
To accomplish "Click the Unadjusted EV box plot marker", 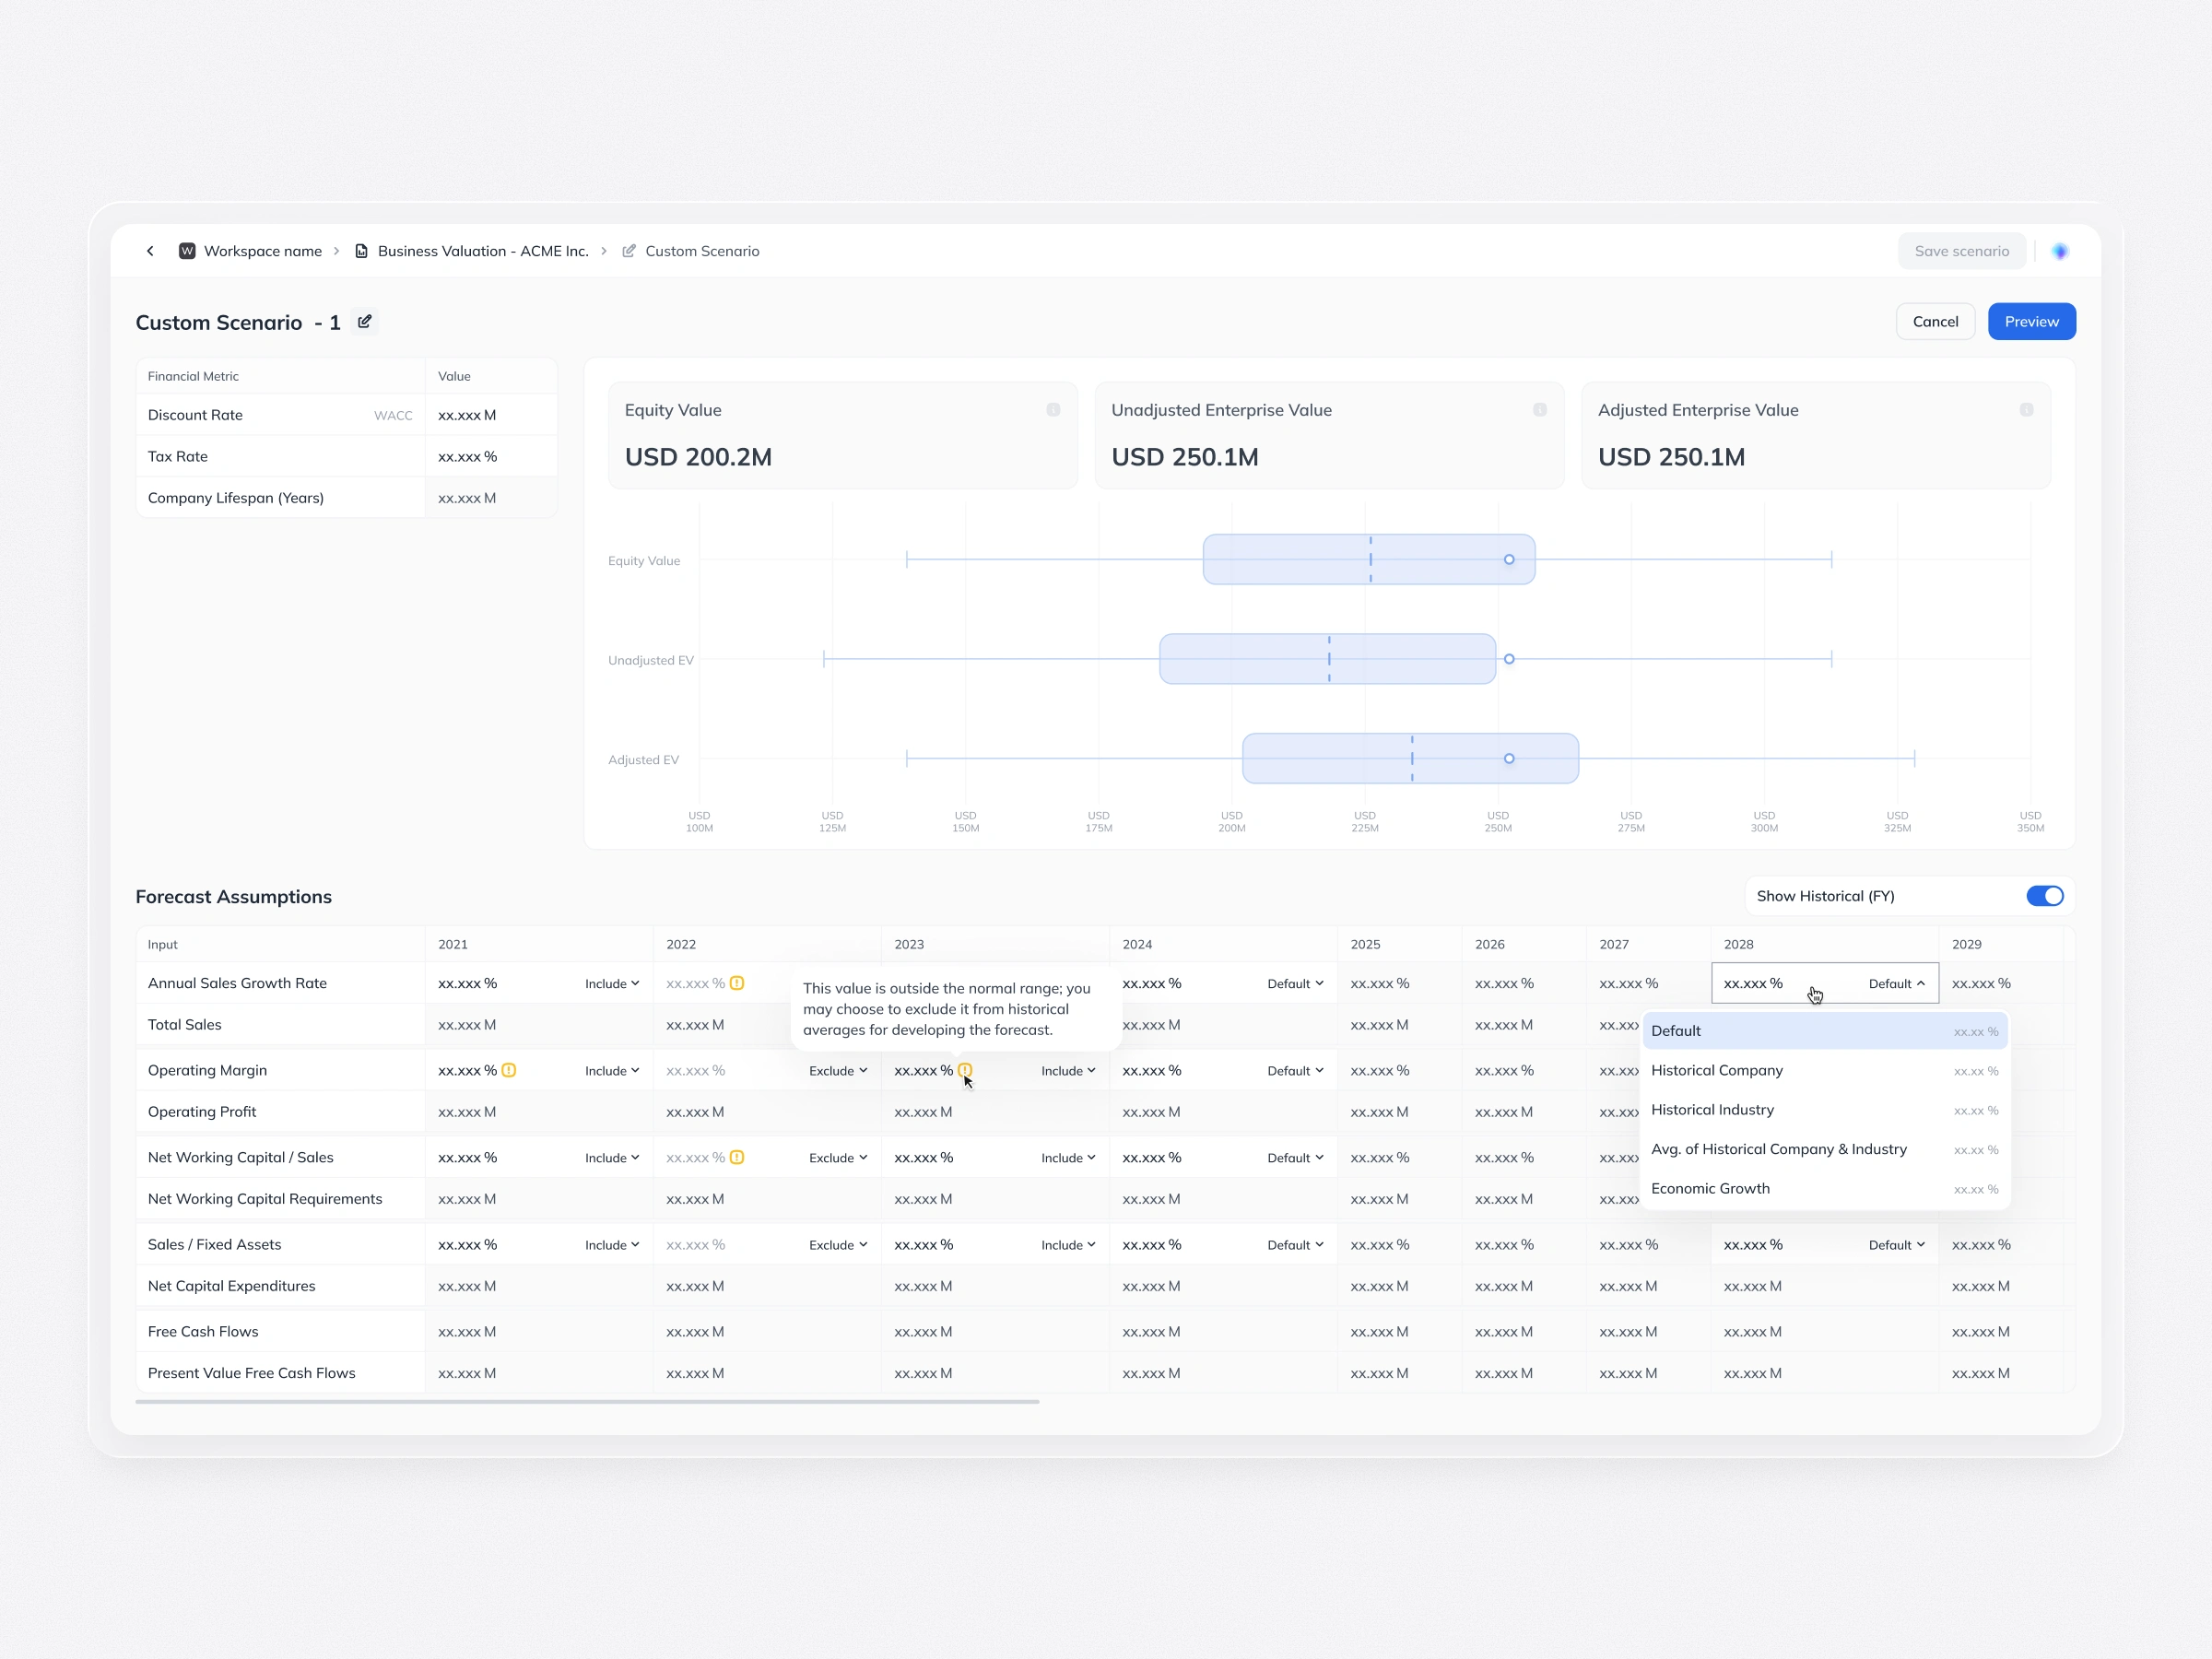I will 1509,659.
